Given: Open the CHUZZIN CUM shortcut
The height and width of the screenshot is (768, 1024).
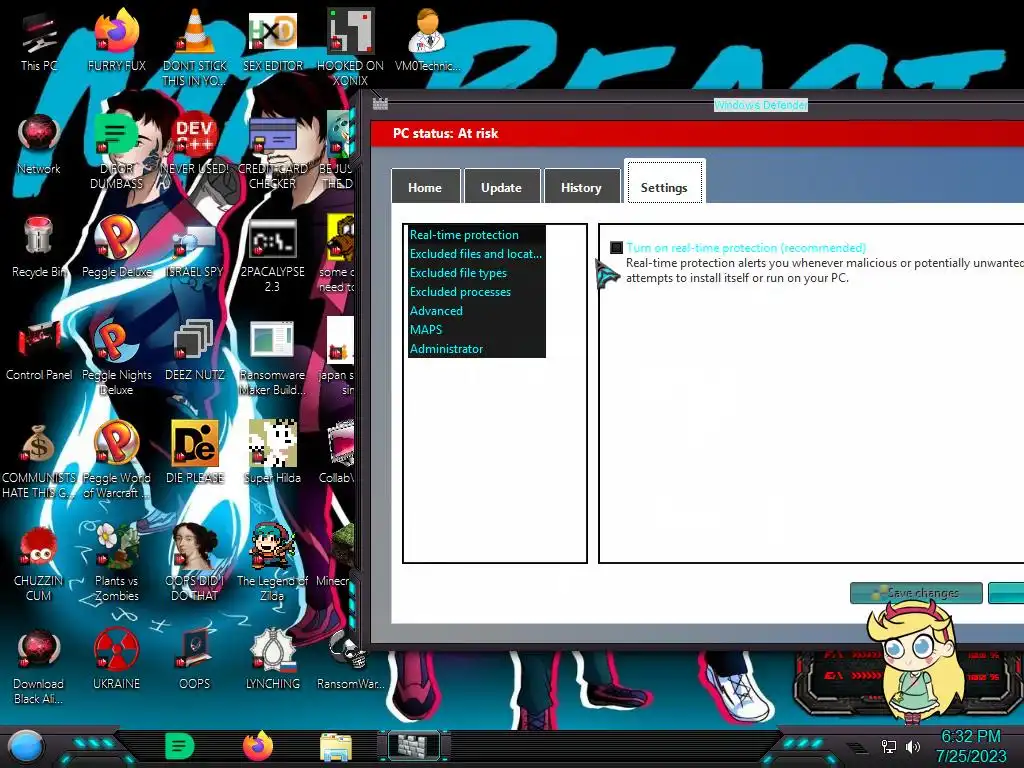Looking at the screenshot, I should [39, 564].
